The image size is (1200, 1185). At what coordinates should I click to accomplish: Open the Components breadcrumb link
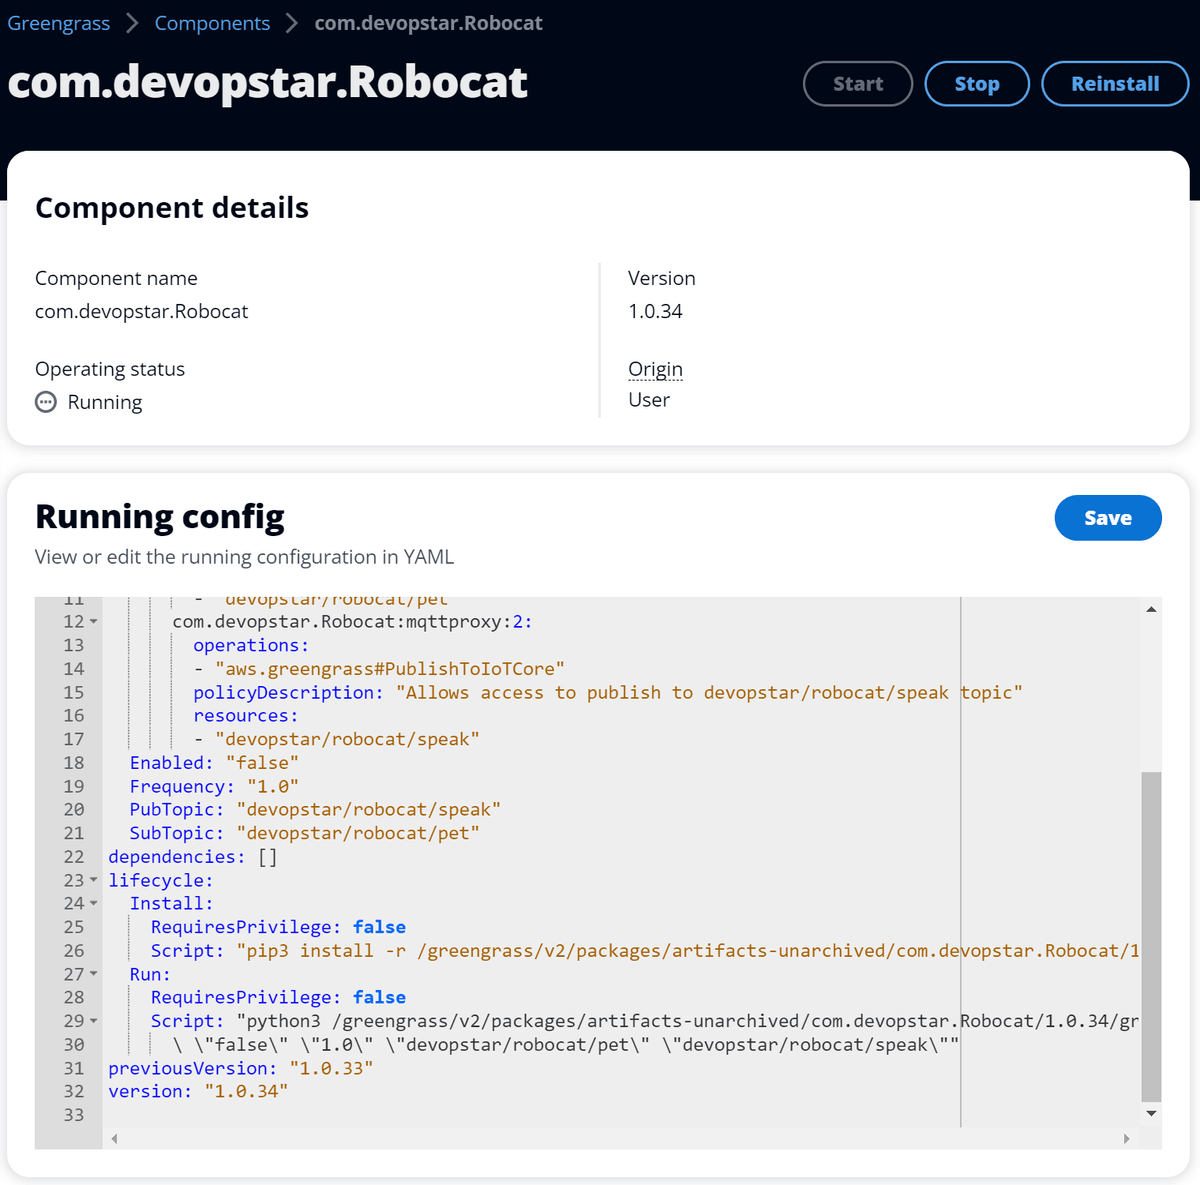point(212,22)
